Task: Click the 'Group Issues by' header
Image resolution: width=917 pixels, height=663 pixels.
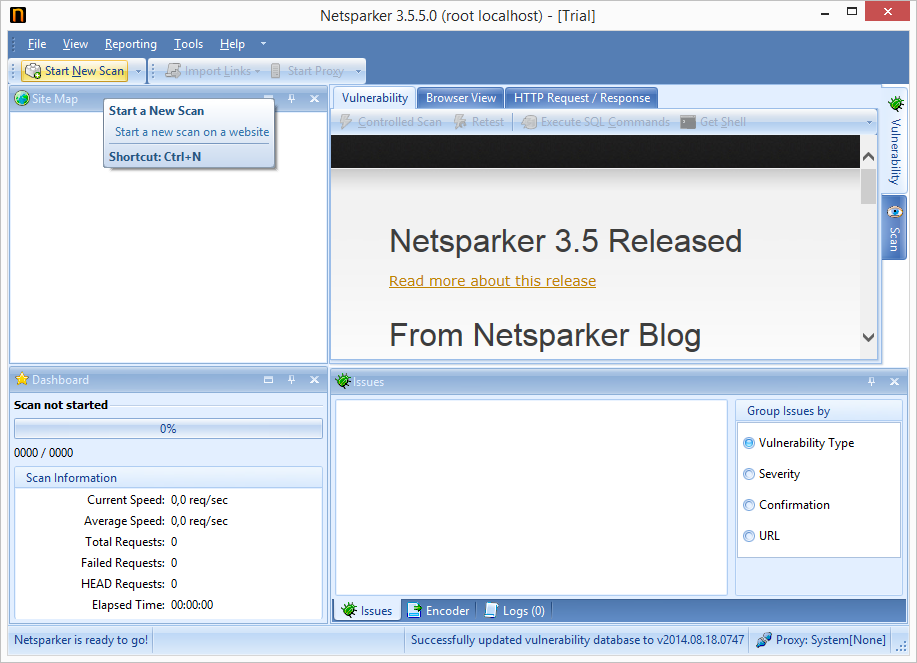Action: tap(788, 411)
